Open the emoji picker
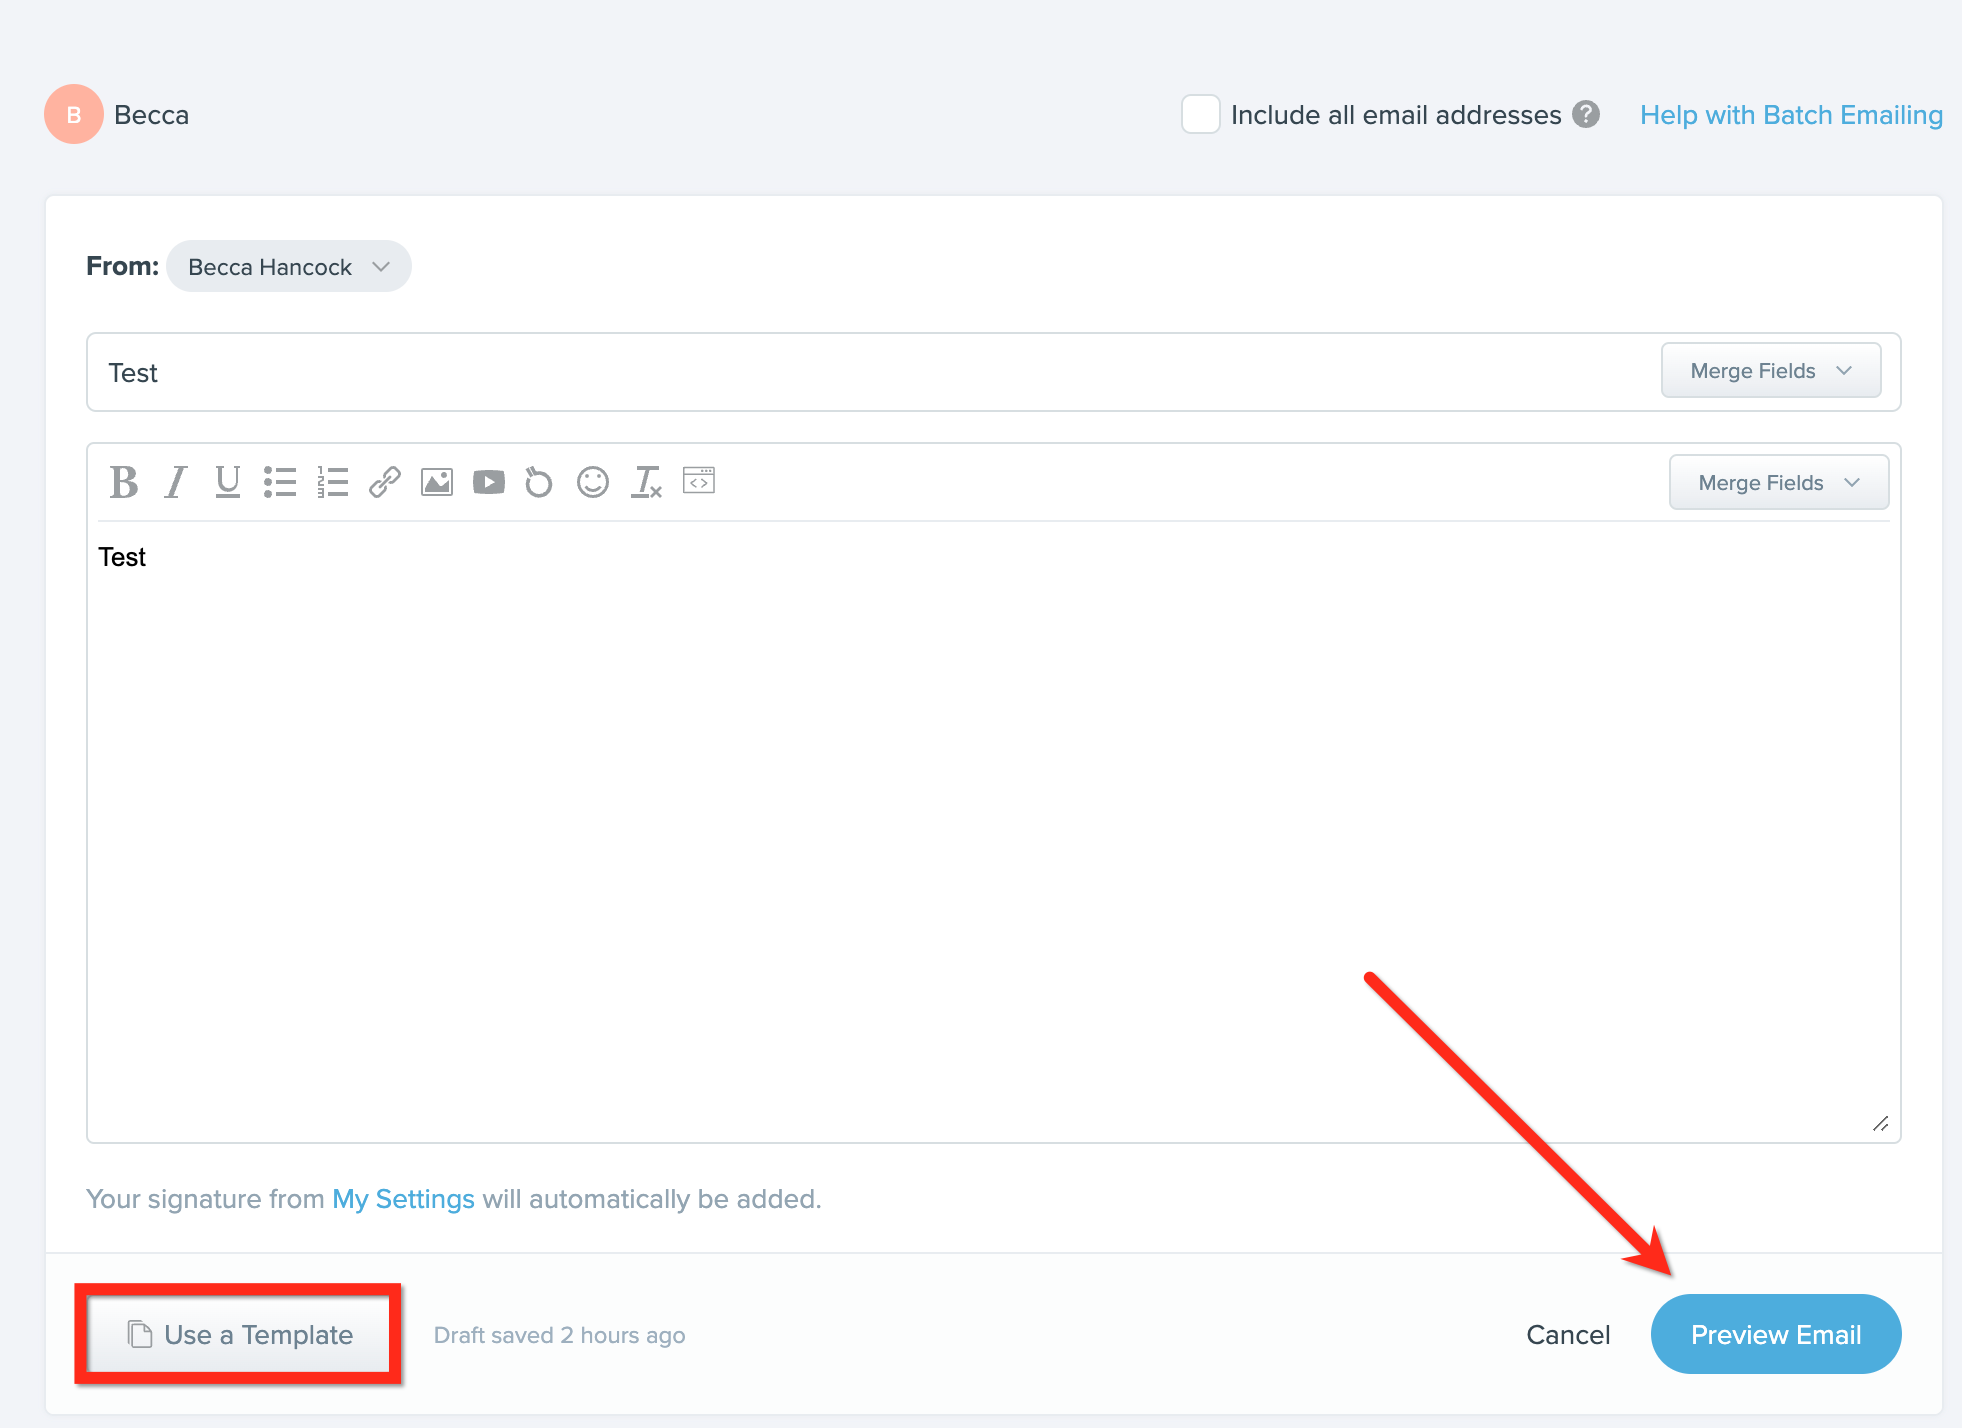 point(593,482)
